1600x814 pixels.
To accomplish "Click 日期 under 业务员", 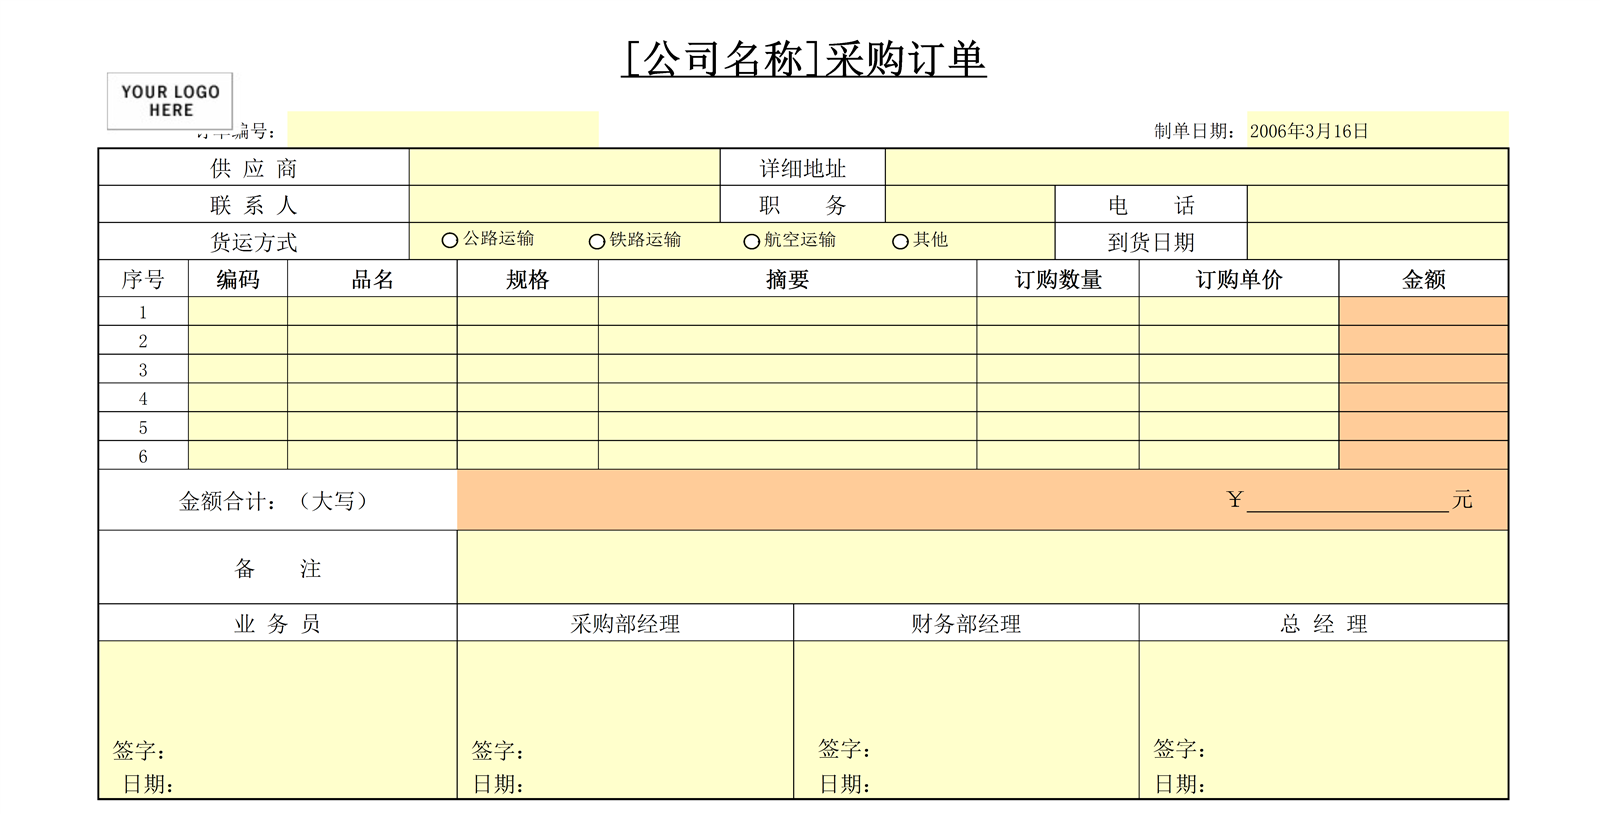I will (148, 785).
